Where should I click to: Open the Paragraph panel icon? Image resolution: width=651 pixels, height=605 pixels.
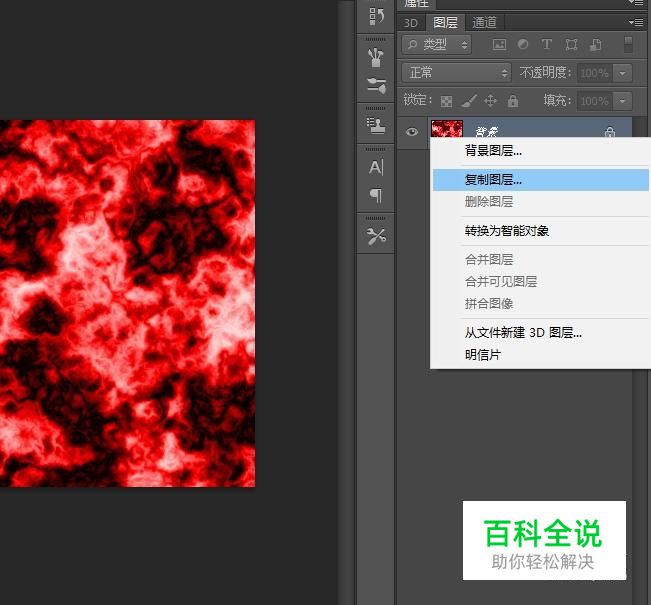pyautogui.click(x=376, y=195)
